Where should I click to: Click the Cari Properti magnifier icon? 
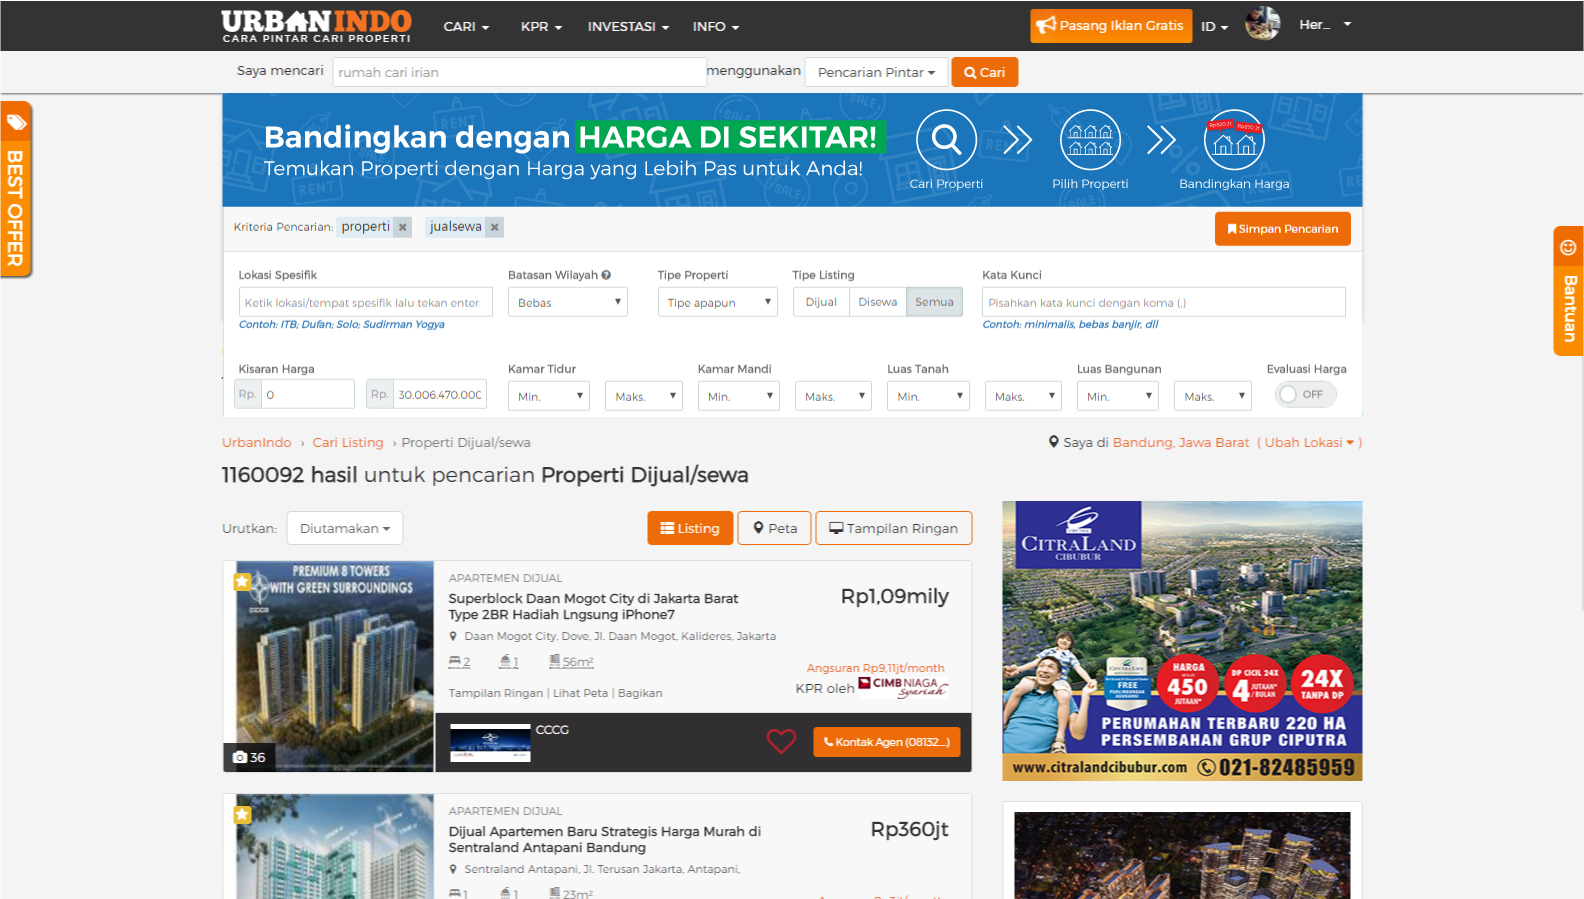pos(946,140)
